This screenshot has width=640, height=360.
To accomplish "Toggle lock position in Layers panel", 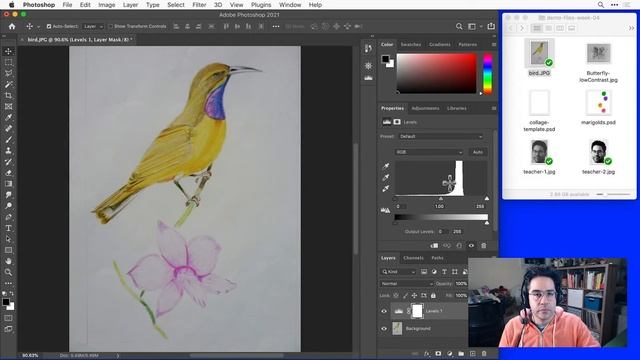I will click(x=414, y=296).
